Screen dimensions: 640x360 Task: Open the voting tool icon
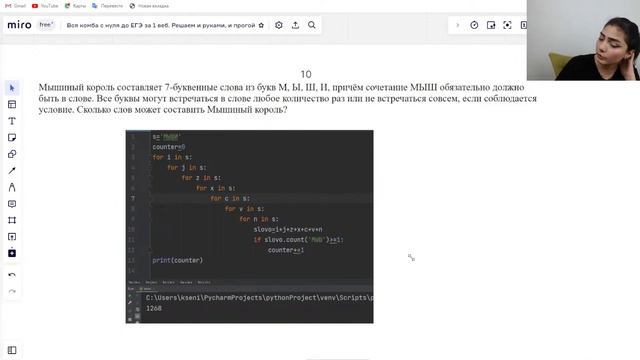click(491, 25)
